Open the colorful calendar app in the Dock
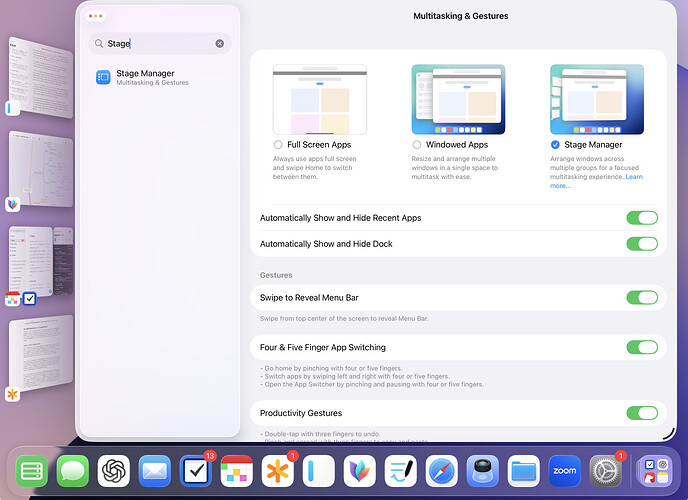Image resolution: width=688 pixels, height=500 pixels. [237, 471]
